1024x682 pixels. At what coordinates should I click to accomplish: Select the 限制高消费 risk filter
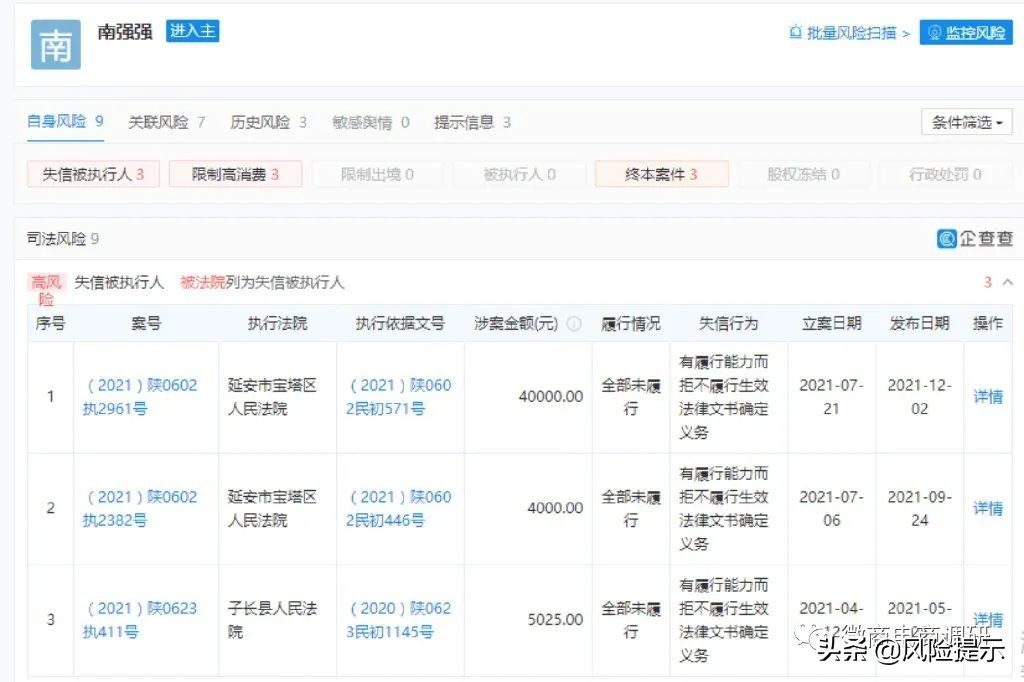pos(235,173)
